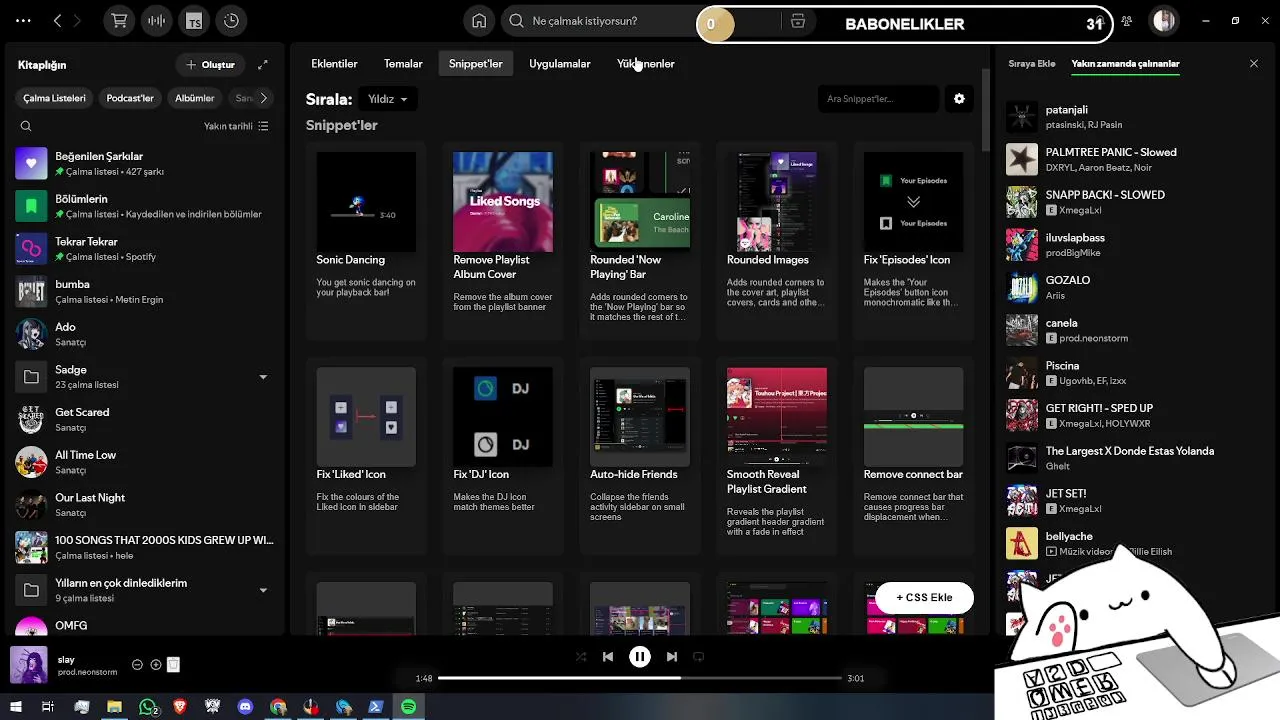1280x720 pixels.
Task: Open the Browse icon beside the search box
Action: click(x=797, y=21)
